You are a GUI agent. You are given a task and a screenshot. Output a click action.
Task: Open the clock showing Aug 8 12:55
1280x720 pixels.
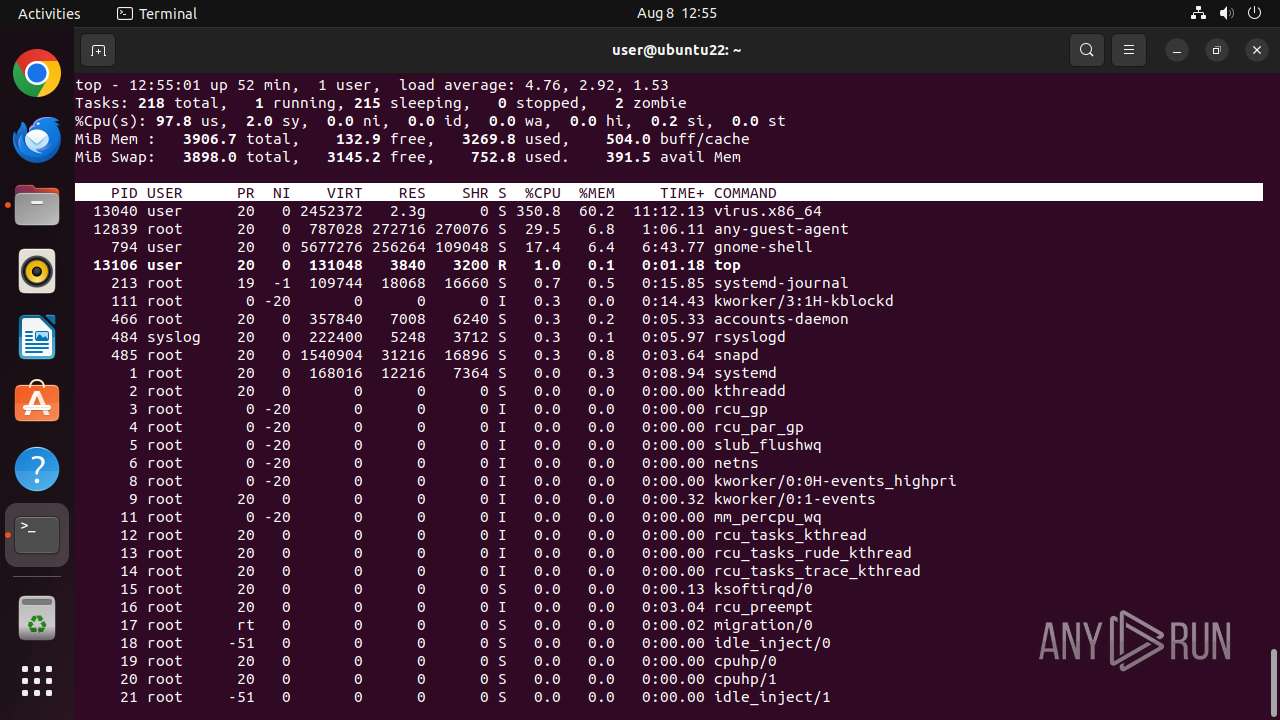tap(677, 14)
